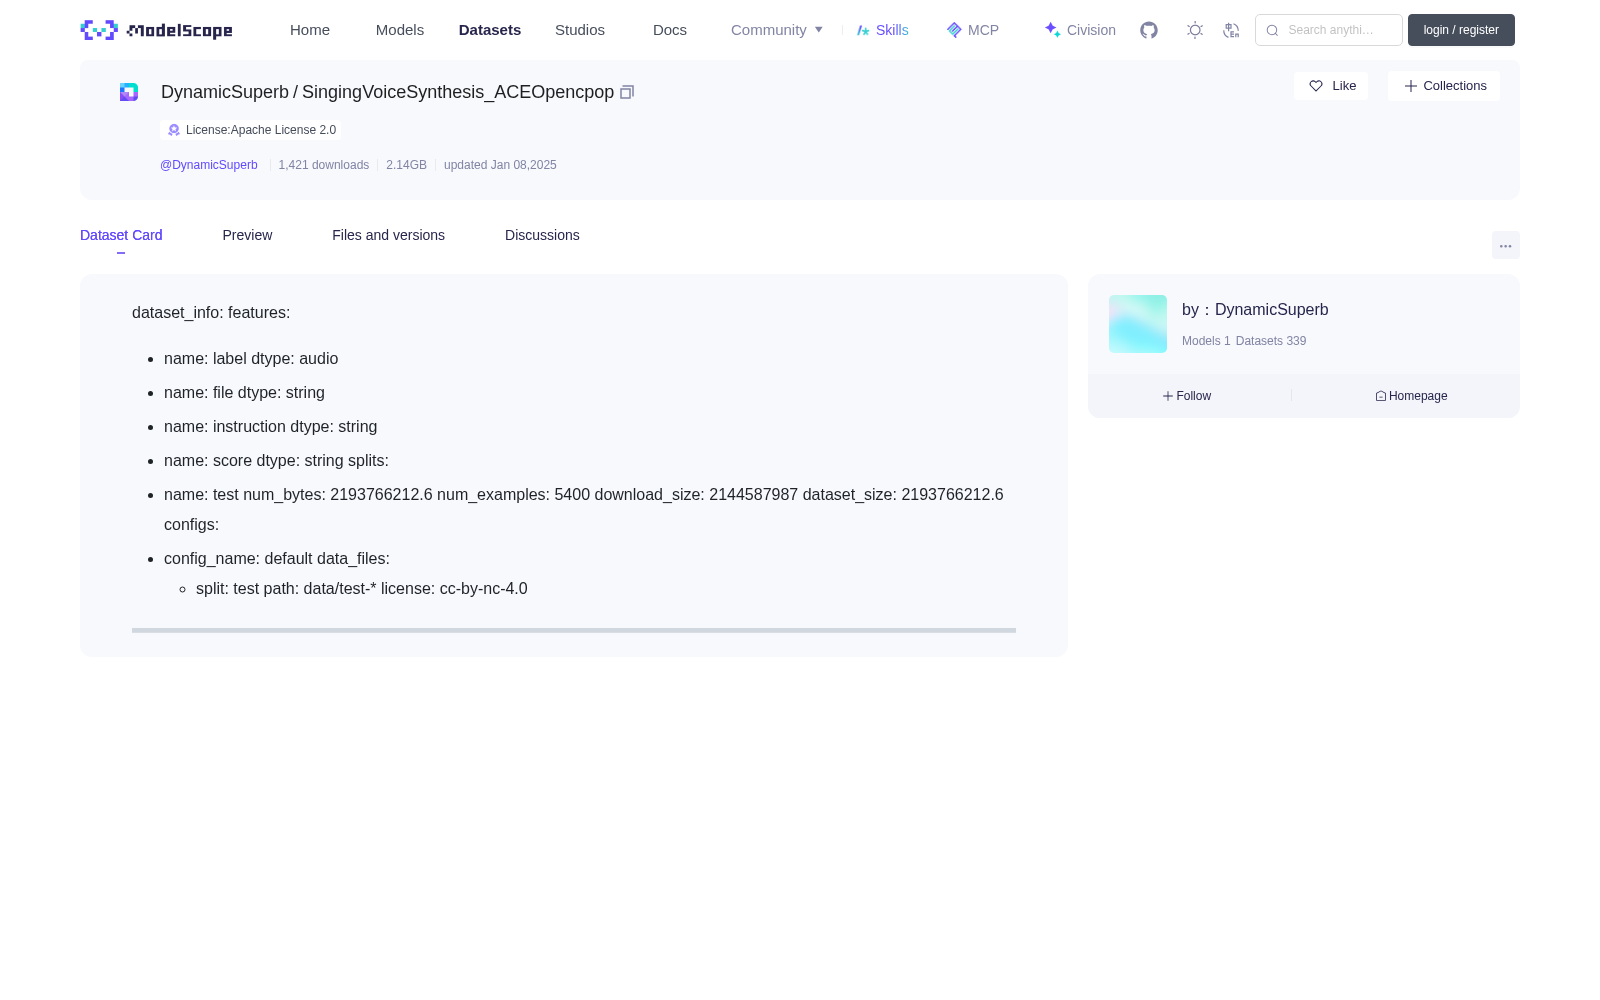The width and height of the screenshot is (1600, 1000).
Task: Click the License: Apache License 2.0 badge
Action: pyautogui.click(x=251, y=130)
